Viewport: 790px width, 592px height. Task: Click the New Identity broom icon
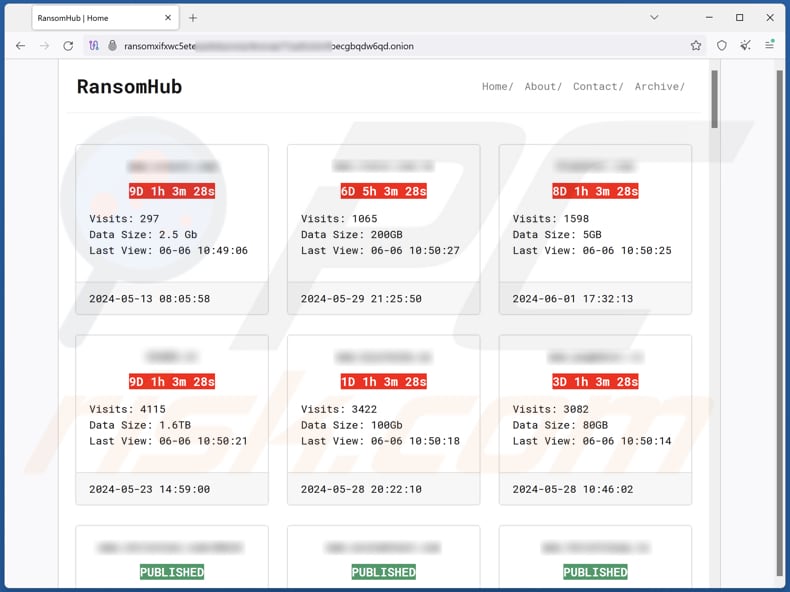[x=745, y=46]
